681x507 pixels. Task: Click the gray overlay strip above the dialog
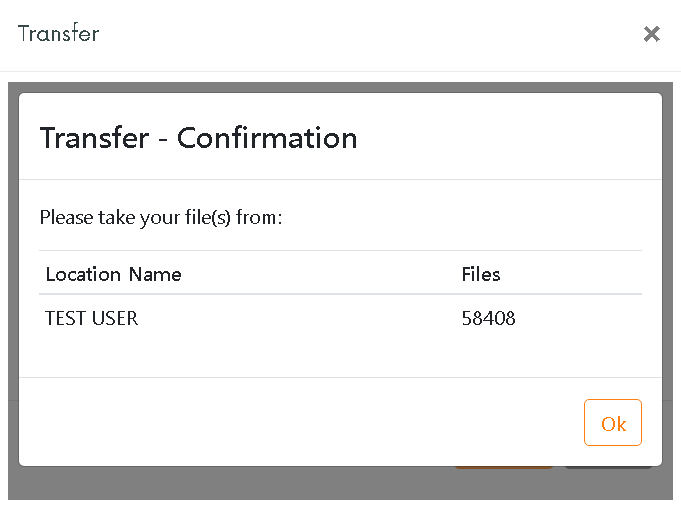point(340,87)
